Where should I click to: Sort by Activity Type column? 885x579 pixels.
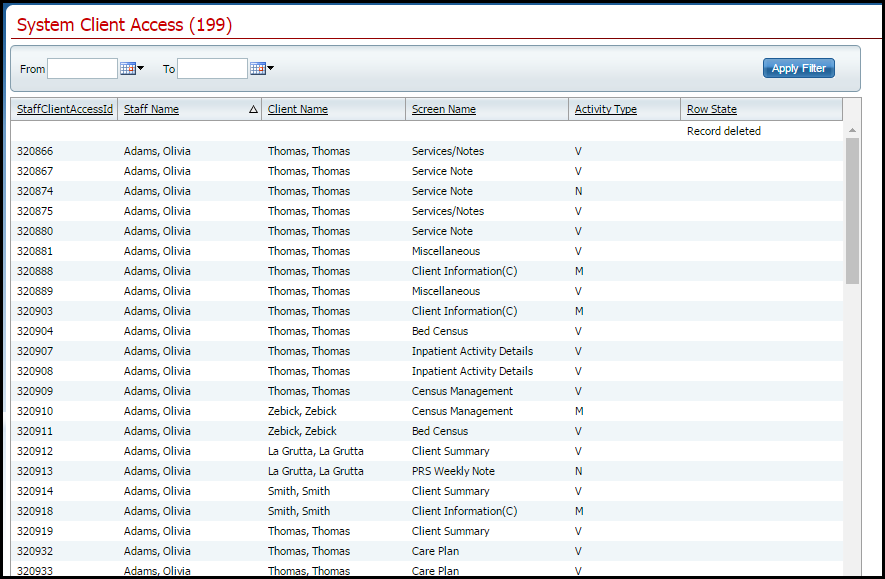pos(605,110)
